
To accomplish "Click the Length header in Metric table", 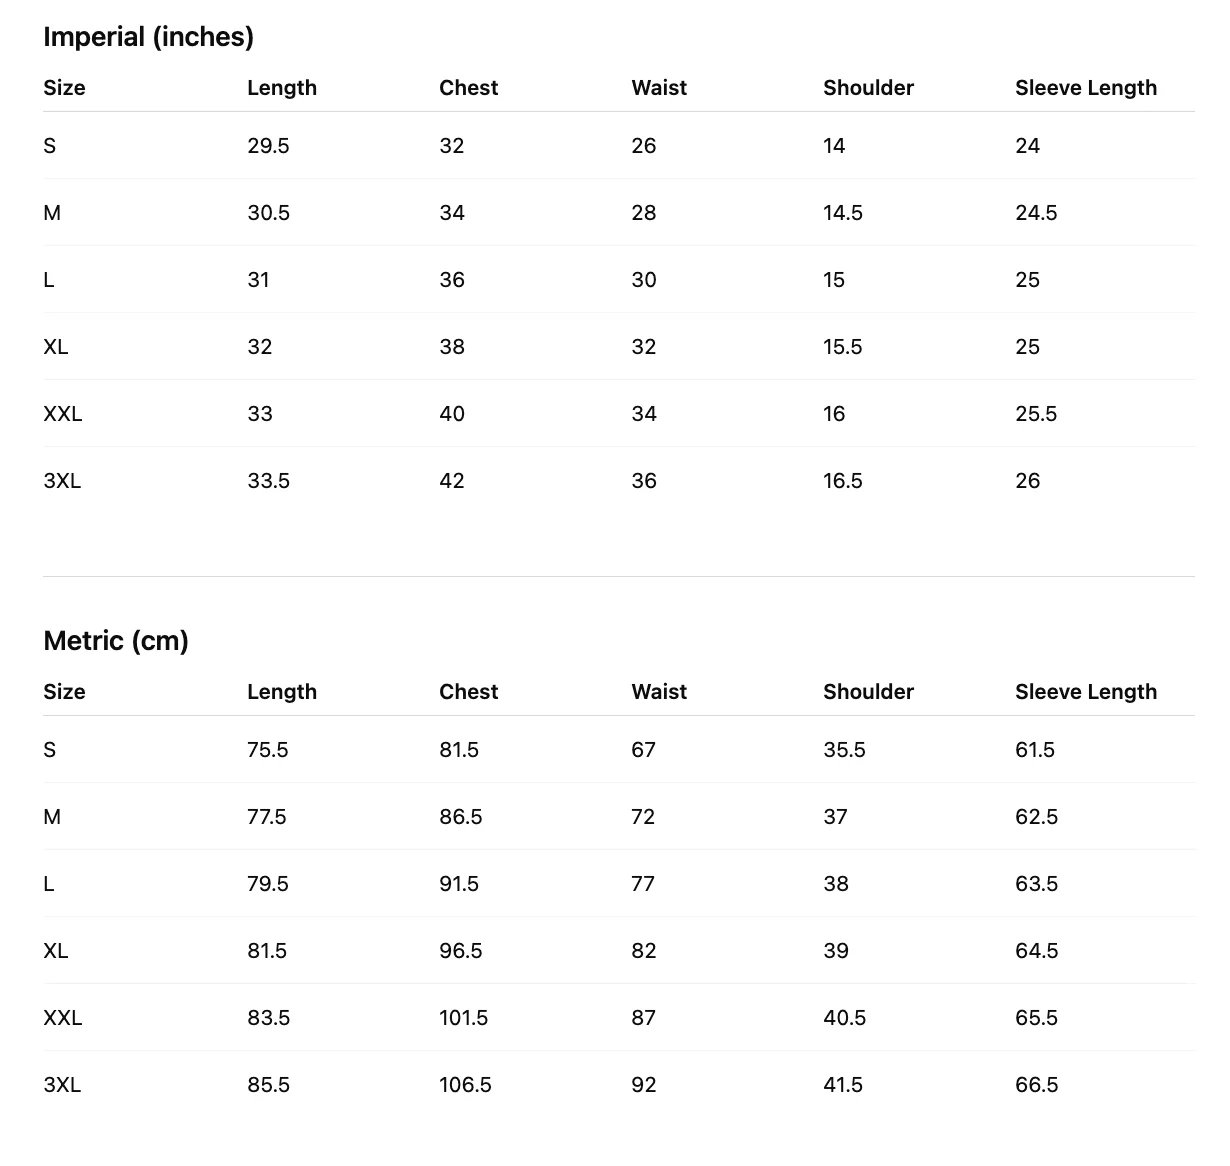I will click(x=282, y=692).
